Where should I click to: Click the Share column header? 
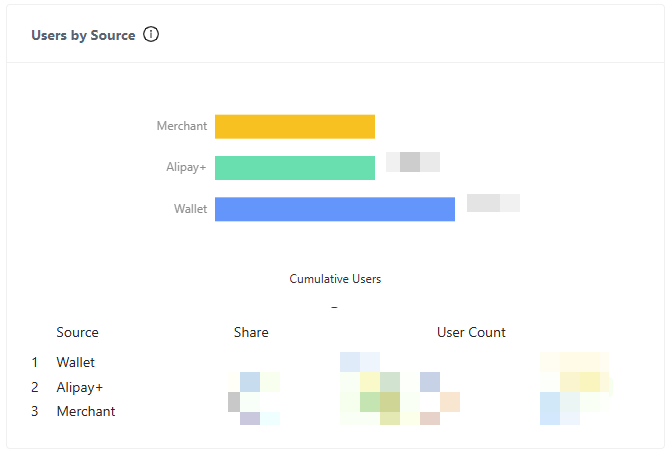pyautogui.click(x=251, y=332)
